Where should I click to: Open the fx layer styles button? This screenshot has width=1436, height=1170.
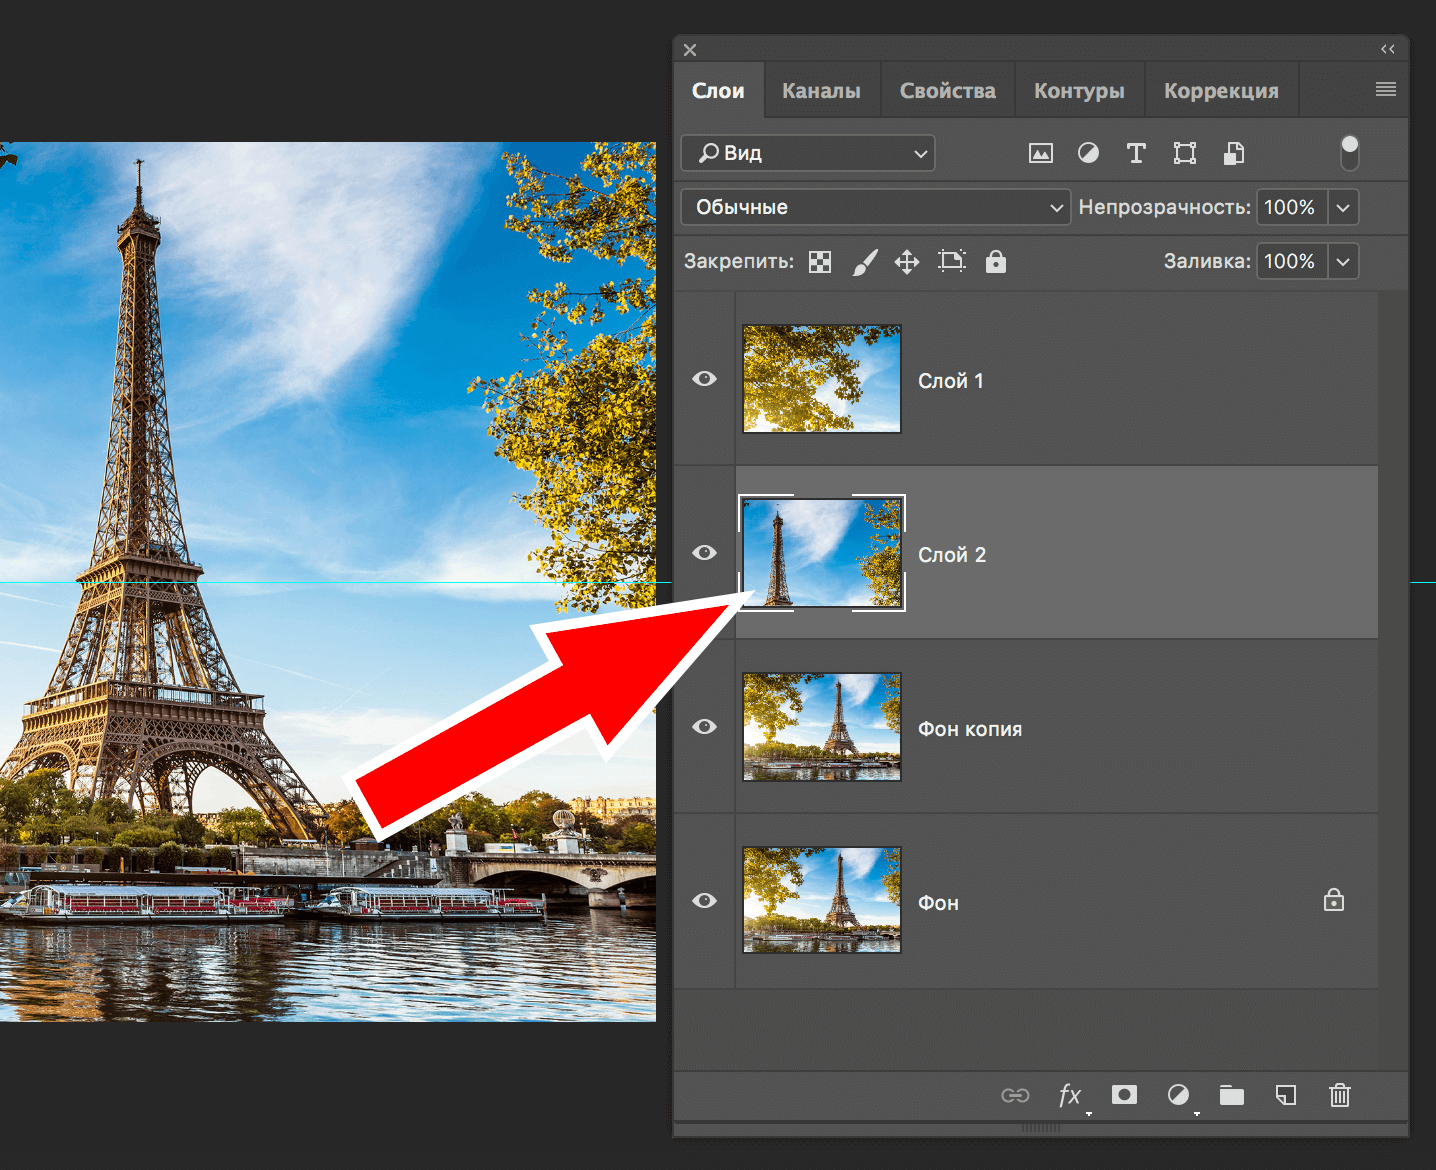coord(1070,1095)
